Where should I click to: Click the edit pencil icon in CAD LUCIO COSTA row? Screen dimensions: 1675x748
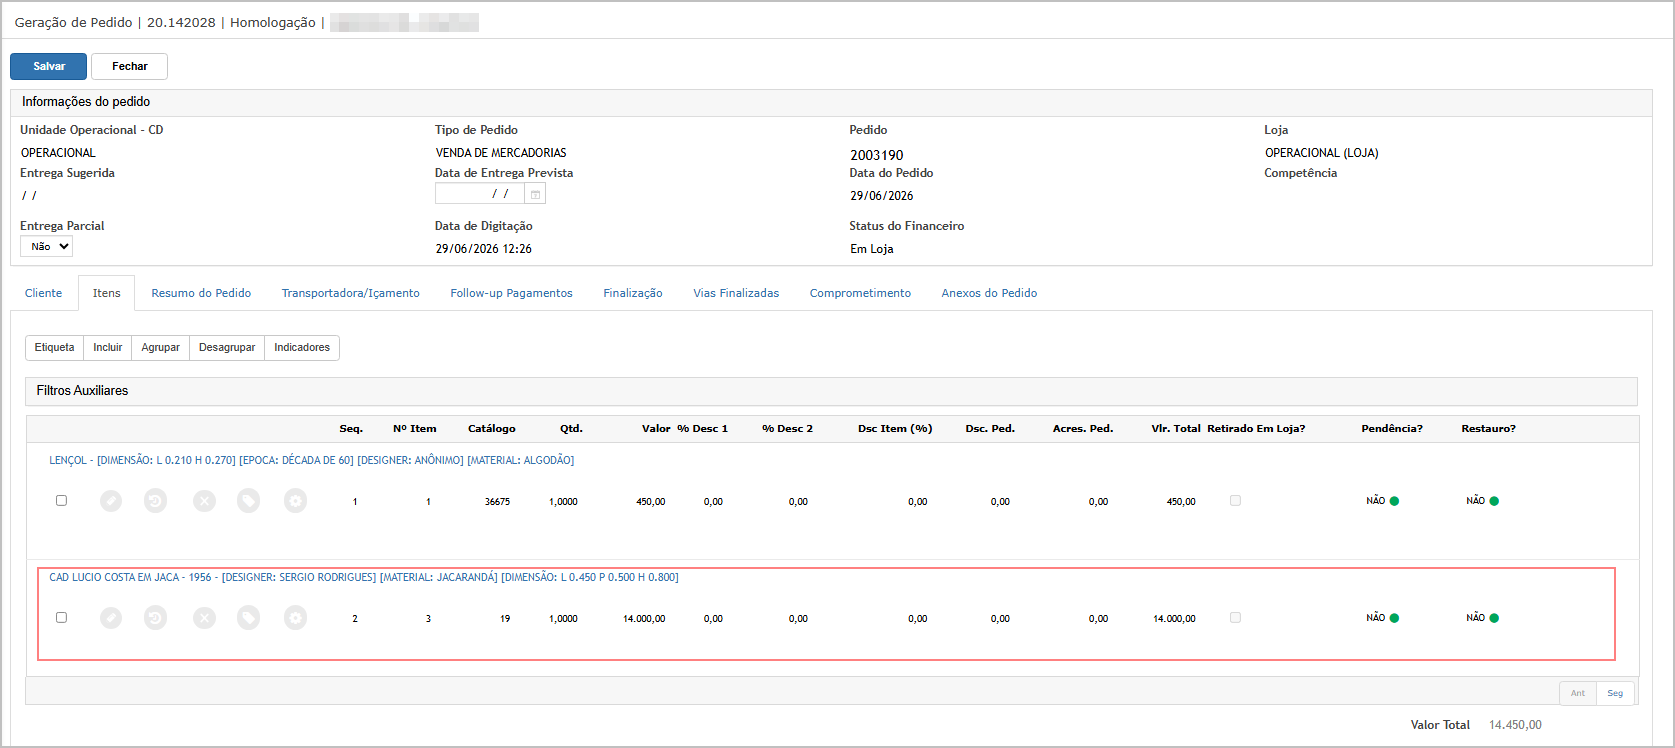pos(111,618)
